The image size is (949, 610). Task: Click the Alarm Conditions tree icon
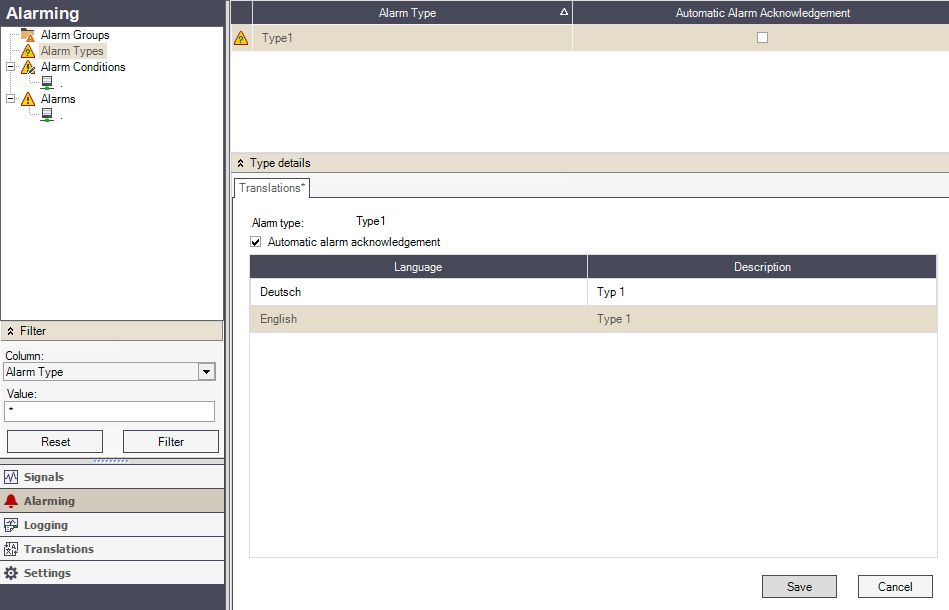point(28,67)
